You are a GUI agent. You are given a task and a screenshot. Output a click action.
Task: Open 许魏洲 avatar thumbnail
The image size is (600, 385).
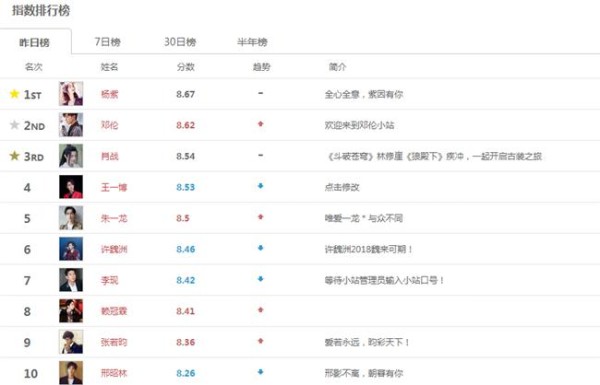(71, 249)
